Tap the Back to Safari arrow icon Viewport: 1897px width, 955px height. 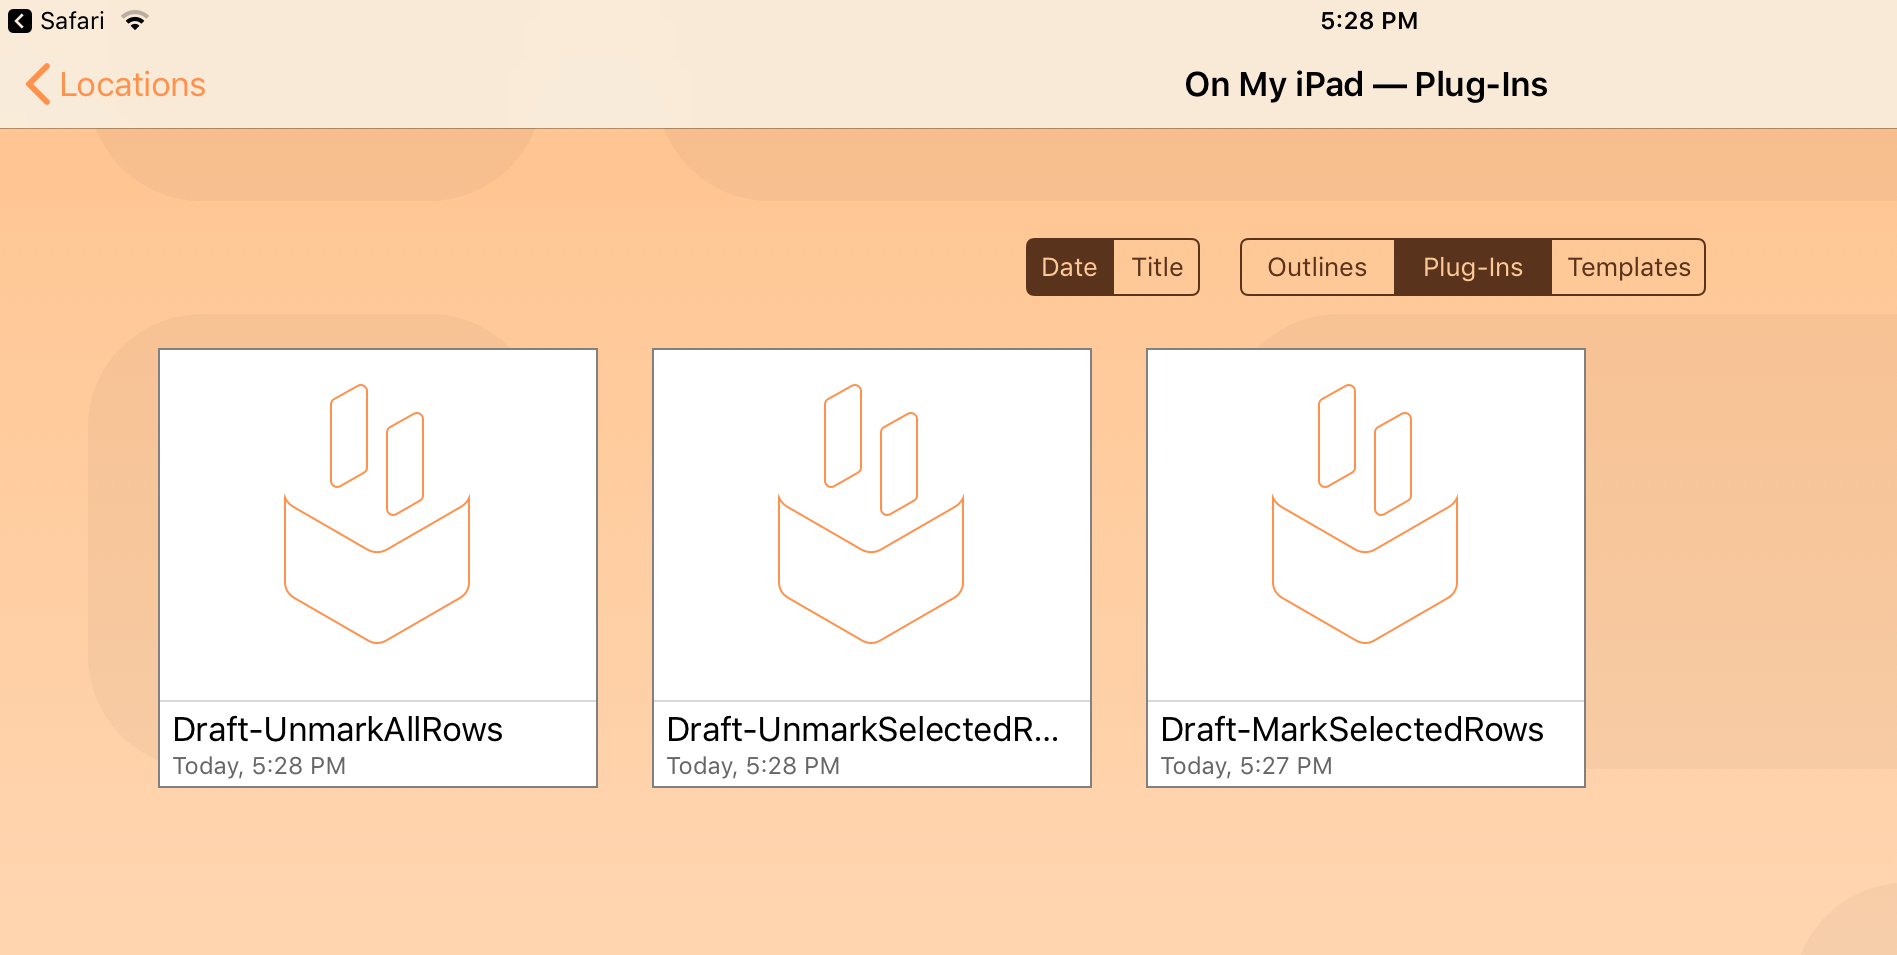[x=20, y=21]
